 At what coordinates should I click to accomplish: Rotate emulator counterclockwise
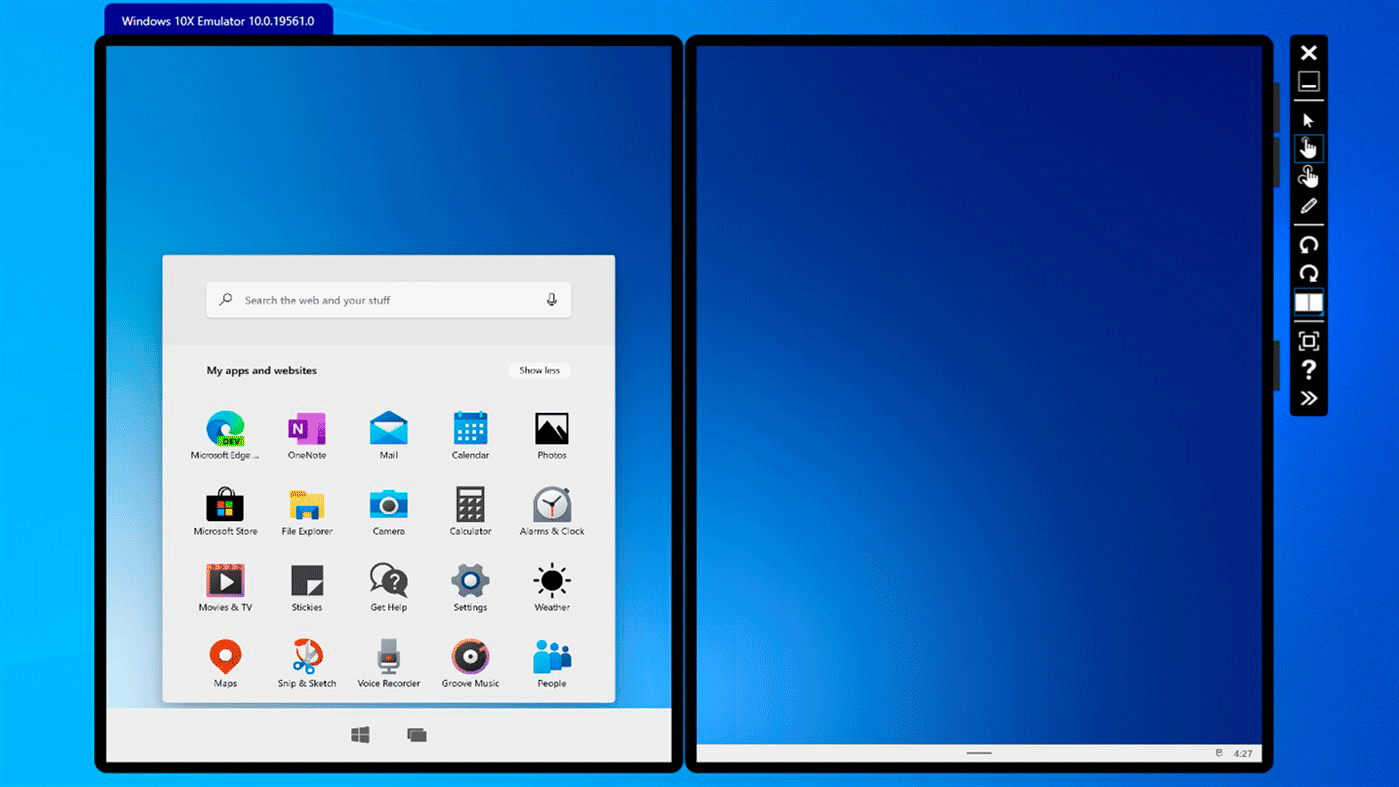click(x=1309, y=245)
